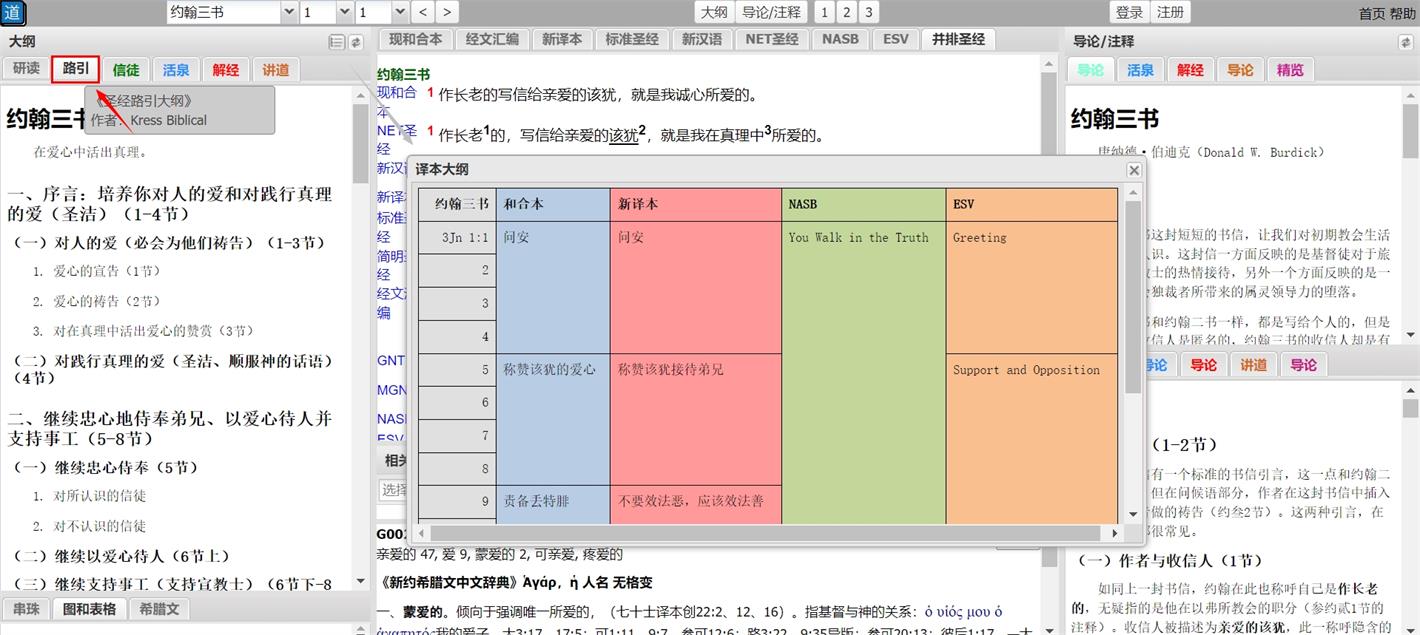Switch to the 信徒 tab
The width and height of the screenshot is (1420, 635).
click(125, 69)
